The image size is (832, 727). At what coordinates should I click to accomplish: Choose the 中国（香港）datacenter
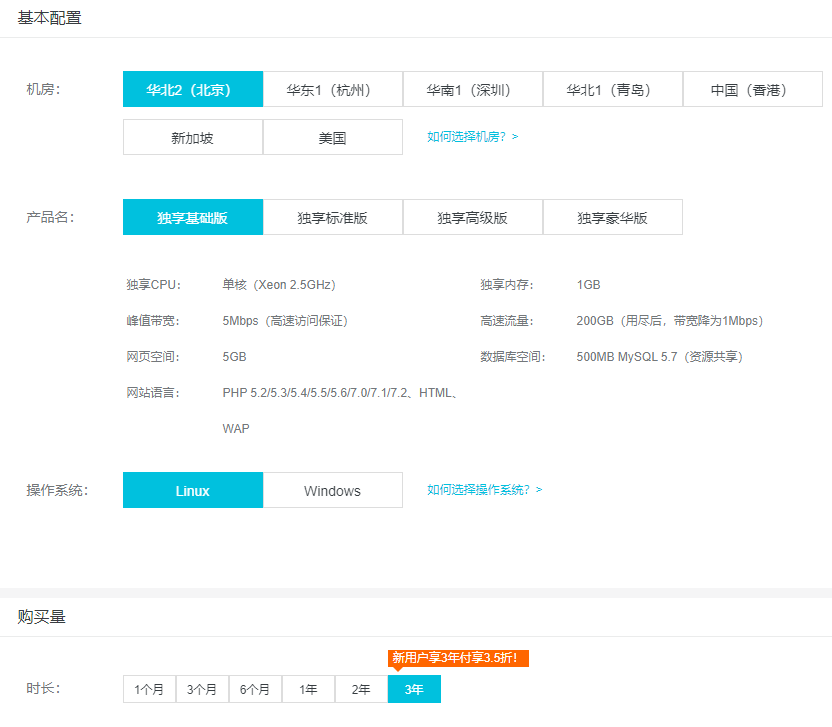point(751,89)
